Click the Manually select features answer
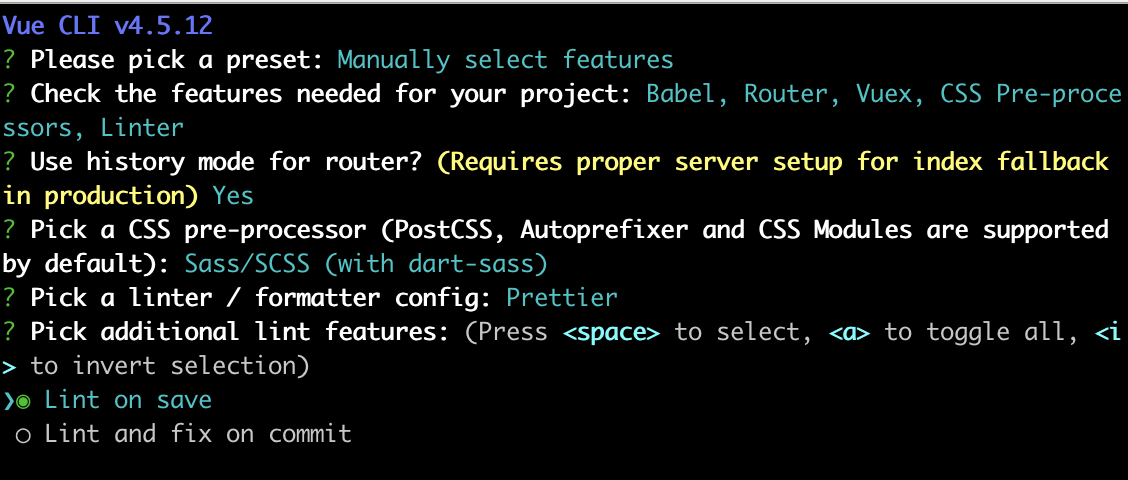Image resolution: width=1128 pixels, height=480 pixels. [506, 60]
